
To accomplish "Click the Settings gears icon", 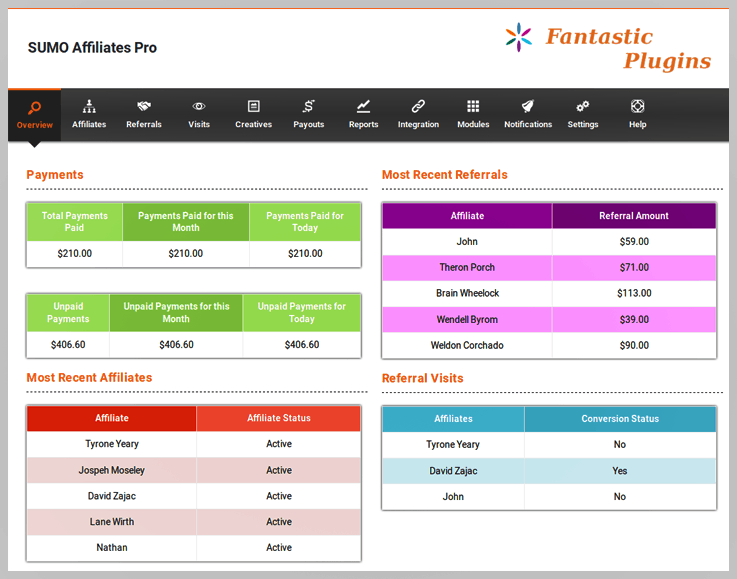I will pyautogui.click(x=583, y=106).
